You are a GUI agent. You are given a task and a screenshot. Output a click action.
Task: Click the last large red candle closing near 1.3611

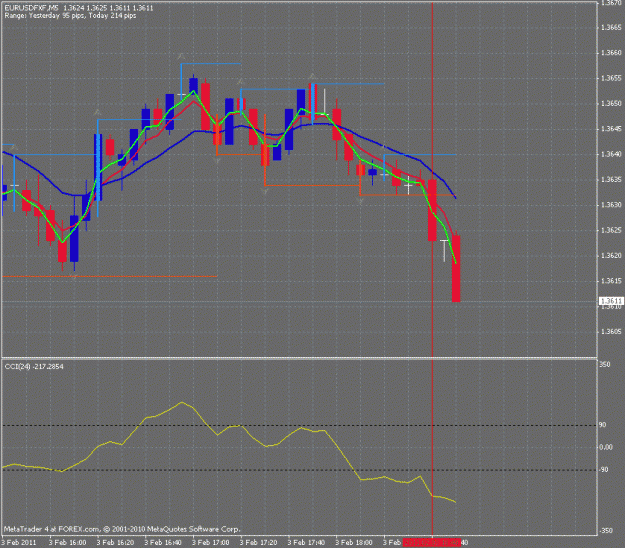coord(456,268)
